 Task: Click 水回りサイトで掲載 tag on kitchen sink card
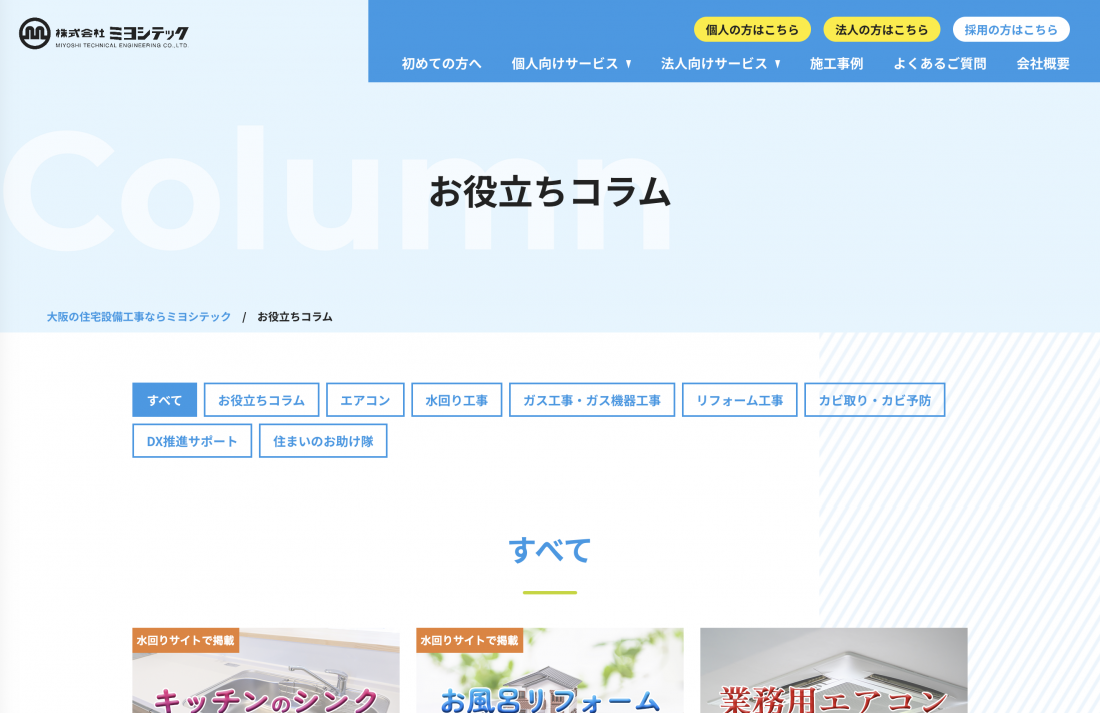(186, 640)
